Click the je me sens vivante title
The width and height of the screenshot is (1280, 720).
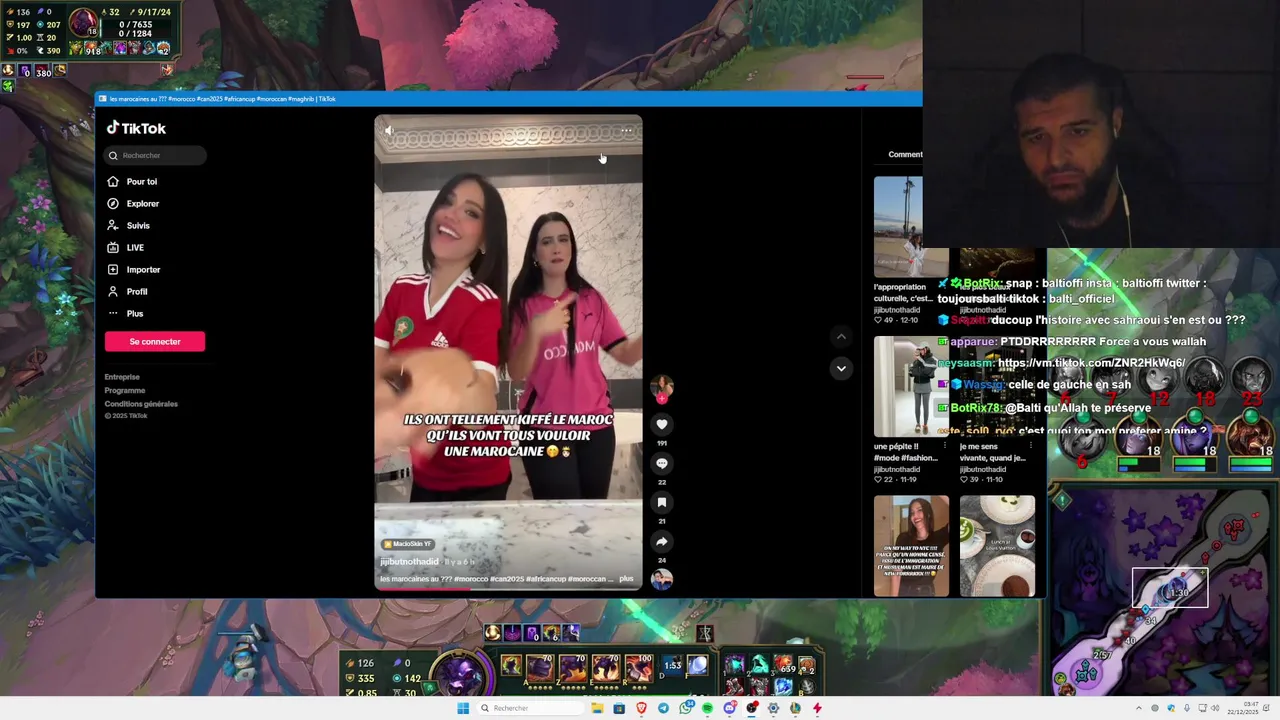click(992, 452)
